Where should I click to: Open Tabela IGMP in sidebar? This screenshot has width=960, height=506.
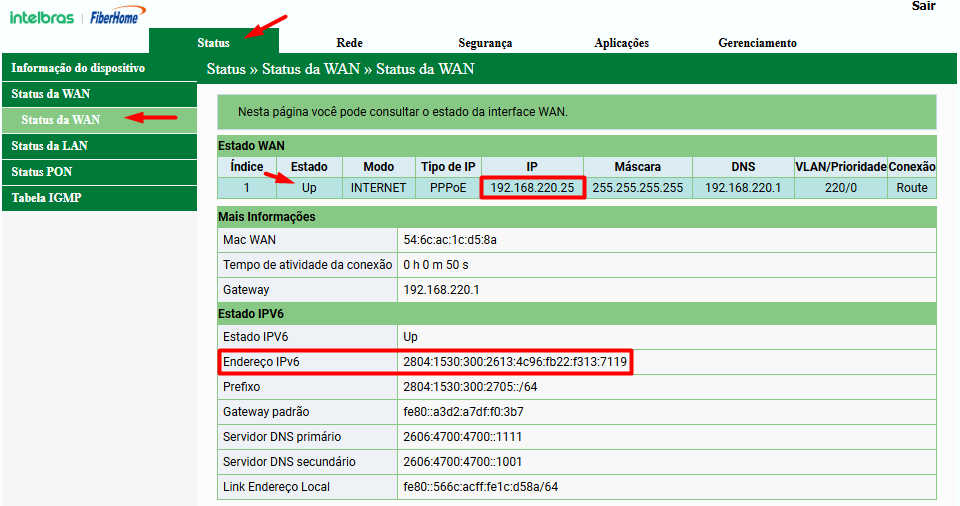(x=99, y=198)
